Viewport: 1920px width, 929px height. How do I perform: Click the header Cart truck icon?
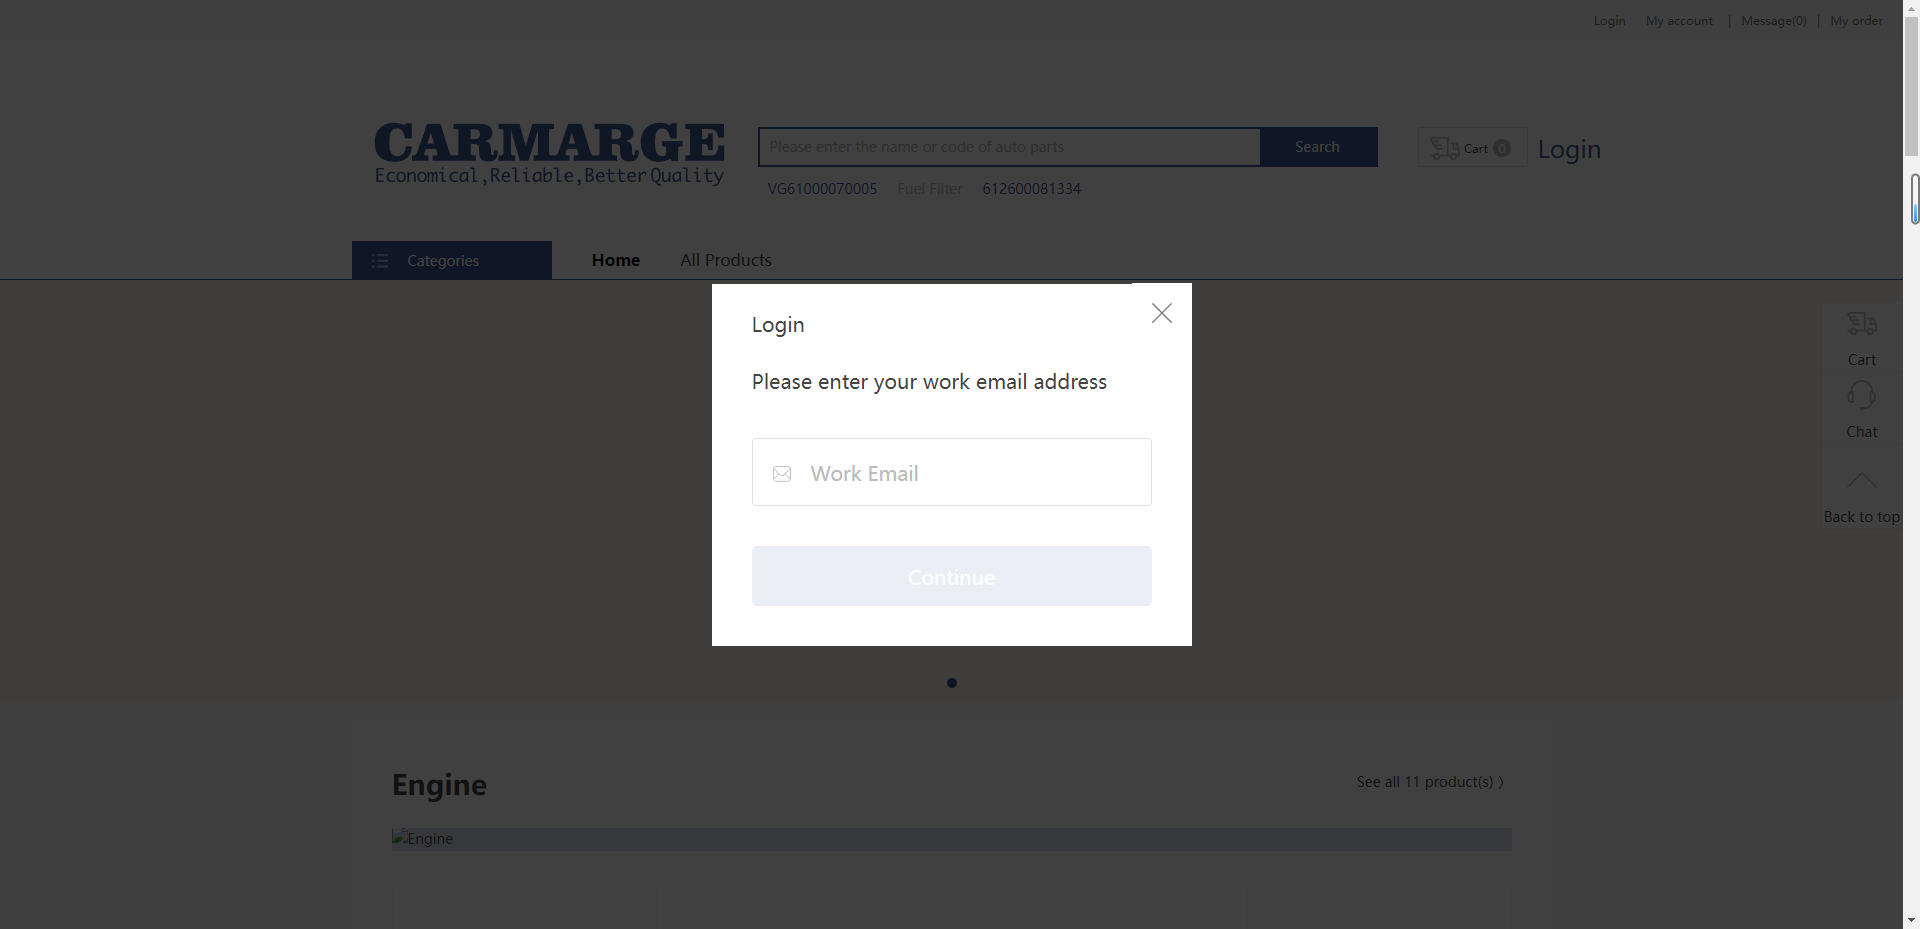click(1445, 148)
